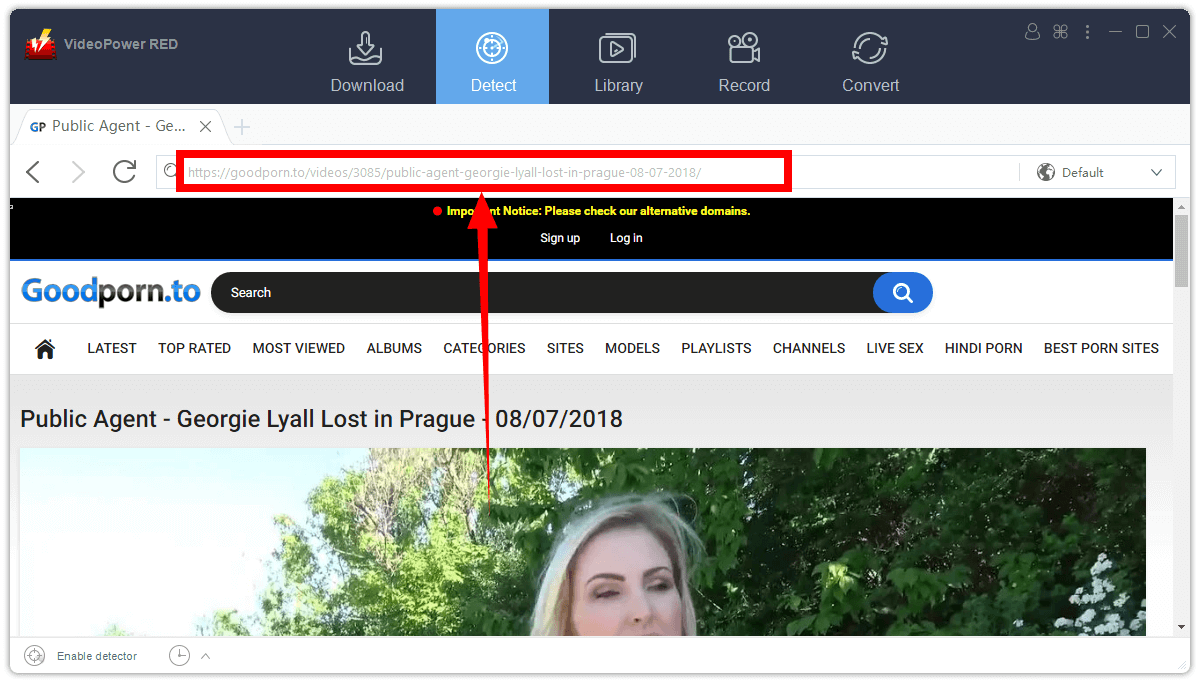1198x682 pixels.
Task: Maximize the VideoPower RED window
Action: 1142,31
